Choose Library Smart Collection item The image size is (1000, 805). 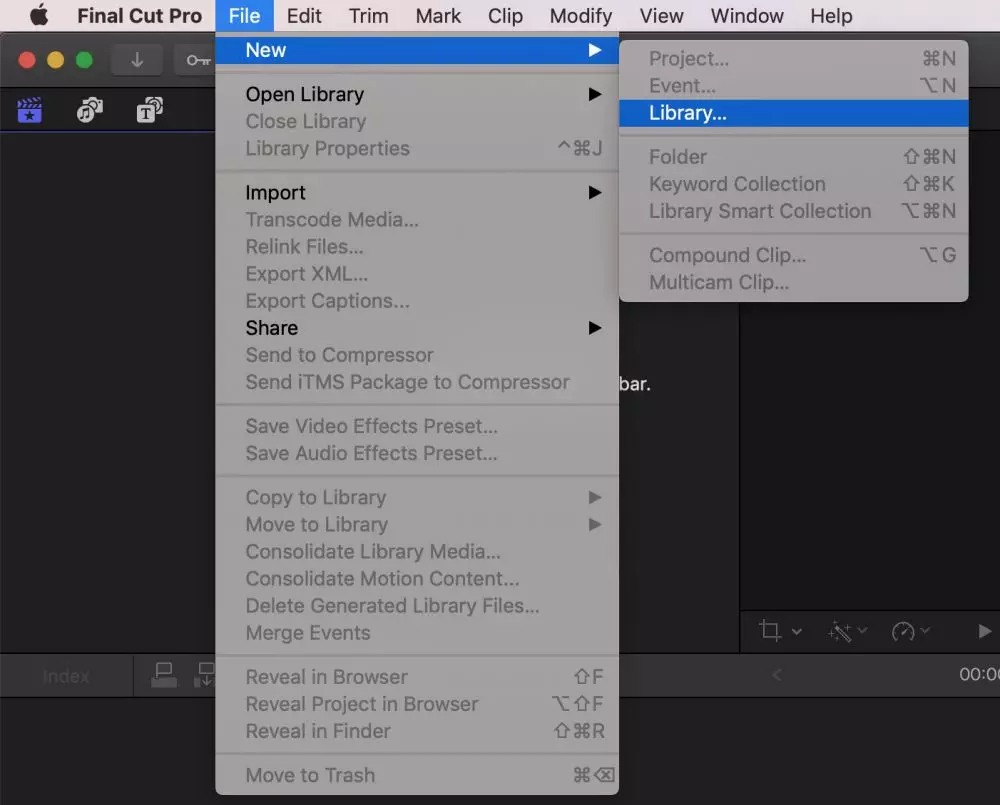[793, 211]
